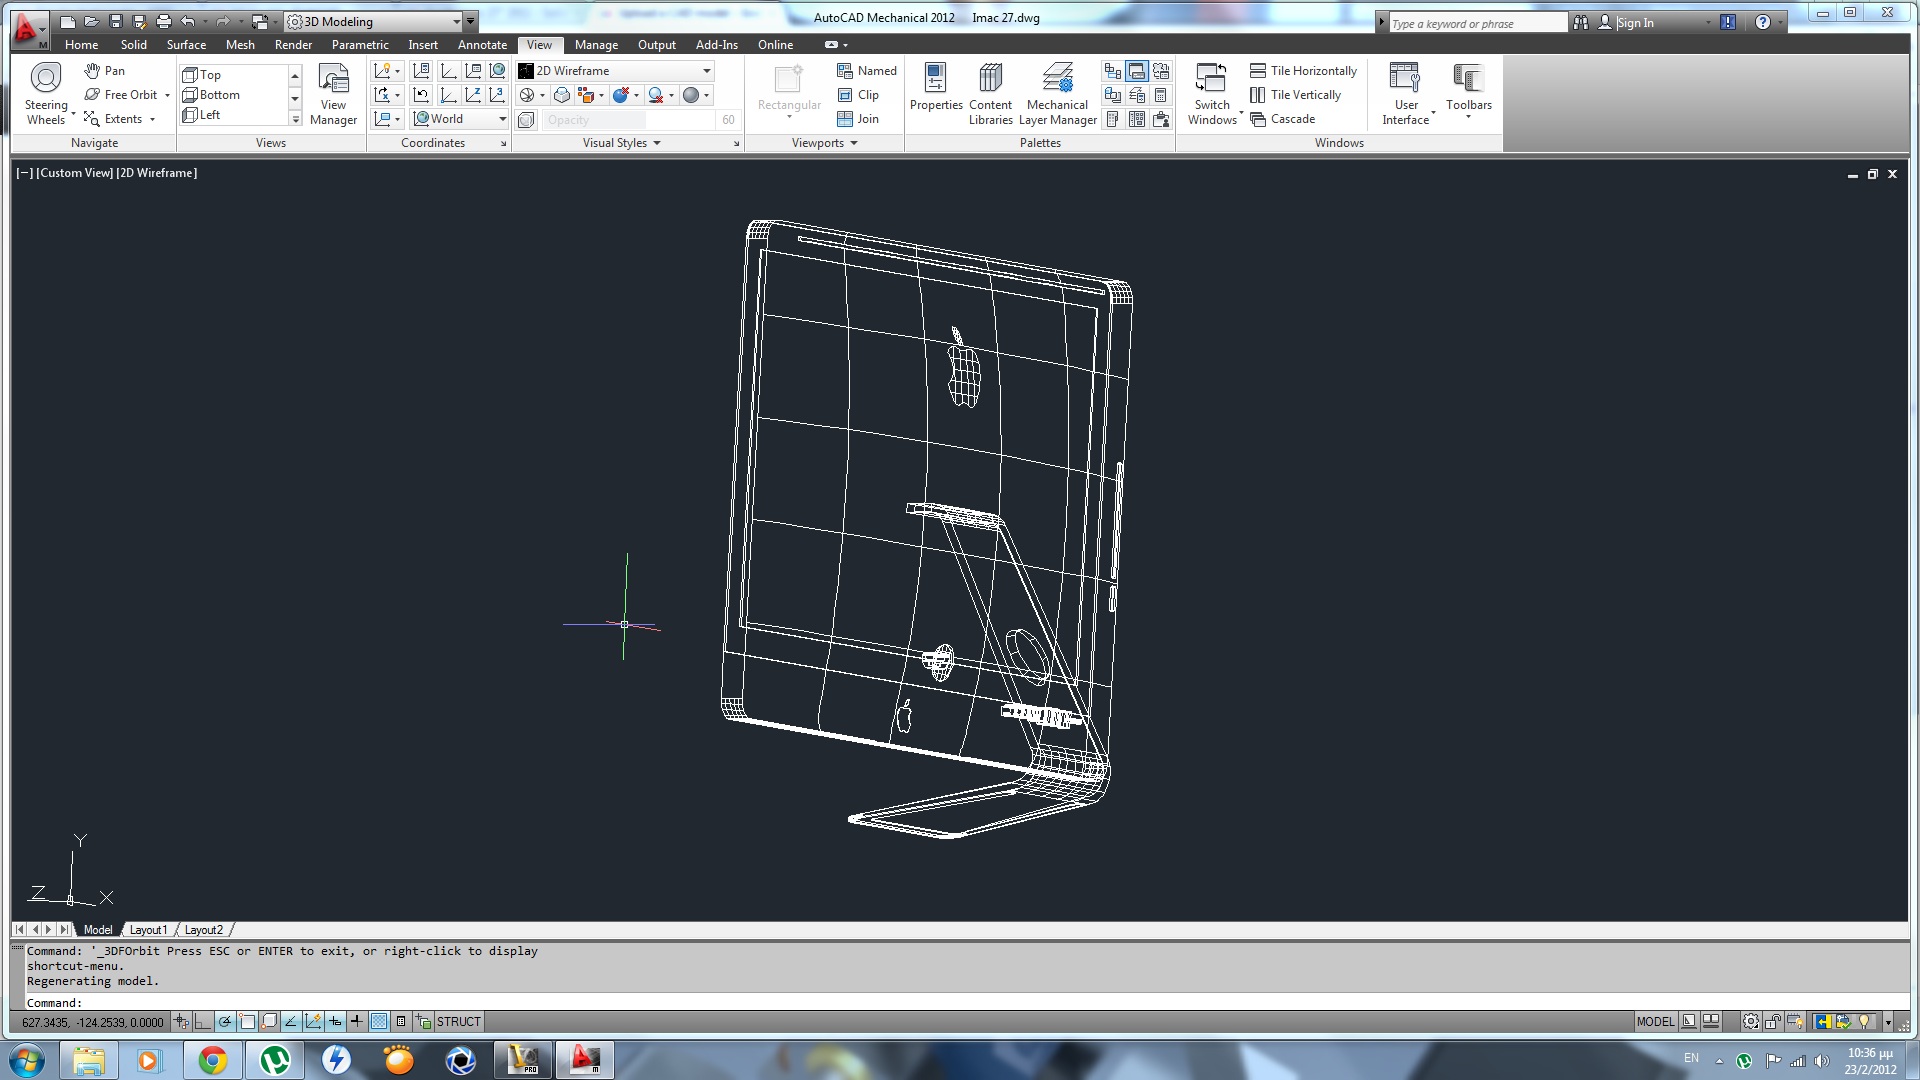Toggle Ortho mode in status bar
Viewport: 1920px width, 1080px height.
[x=203, y=1022]
